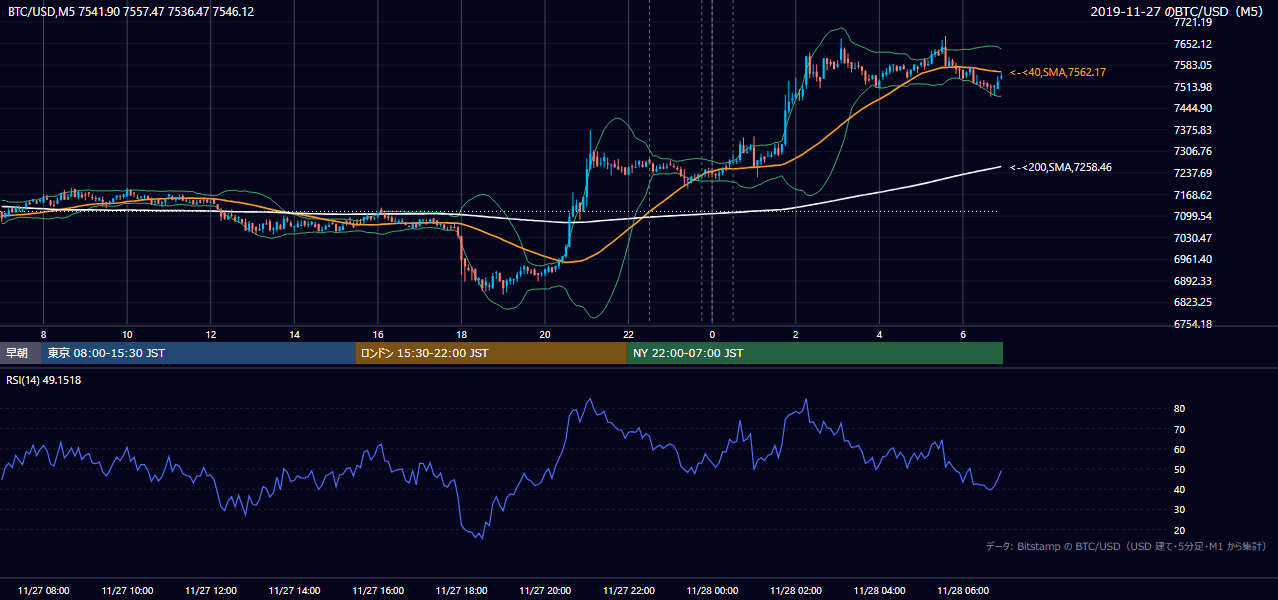Click hour label 18 on the price chart axis

point(461,334)
